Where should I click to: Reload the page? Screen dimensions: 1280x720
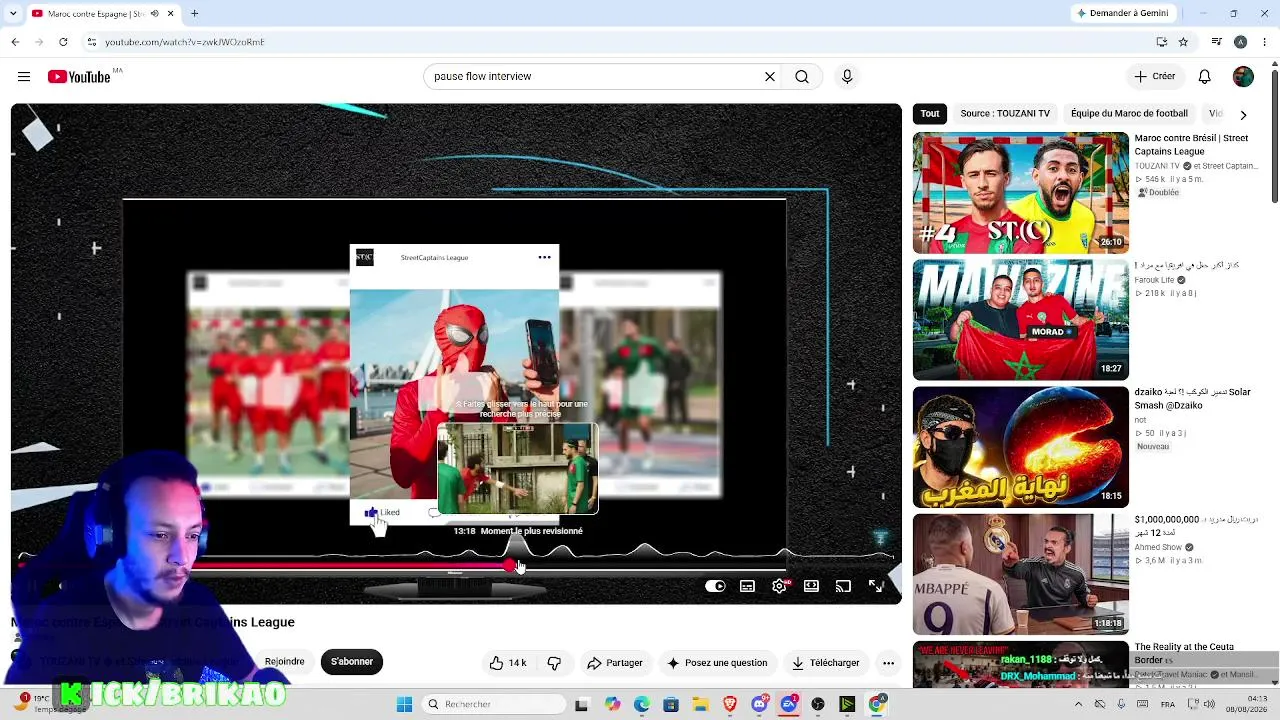pos(63,42)
